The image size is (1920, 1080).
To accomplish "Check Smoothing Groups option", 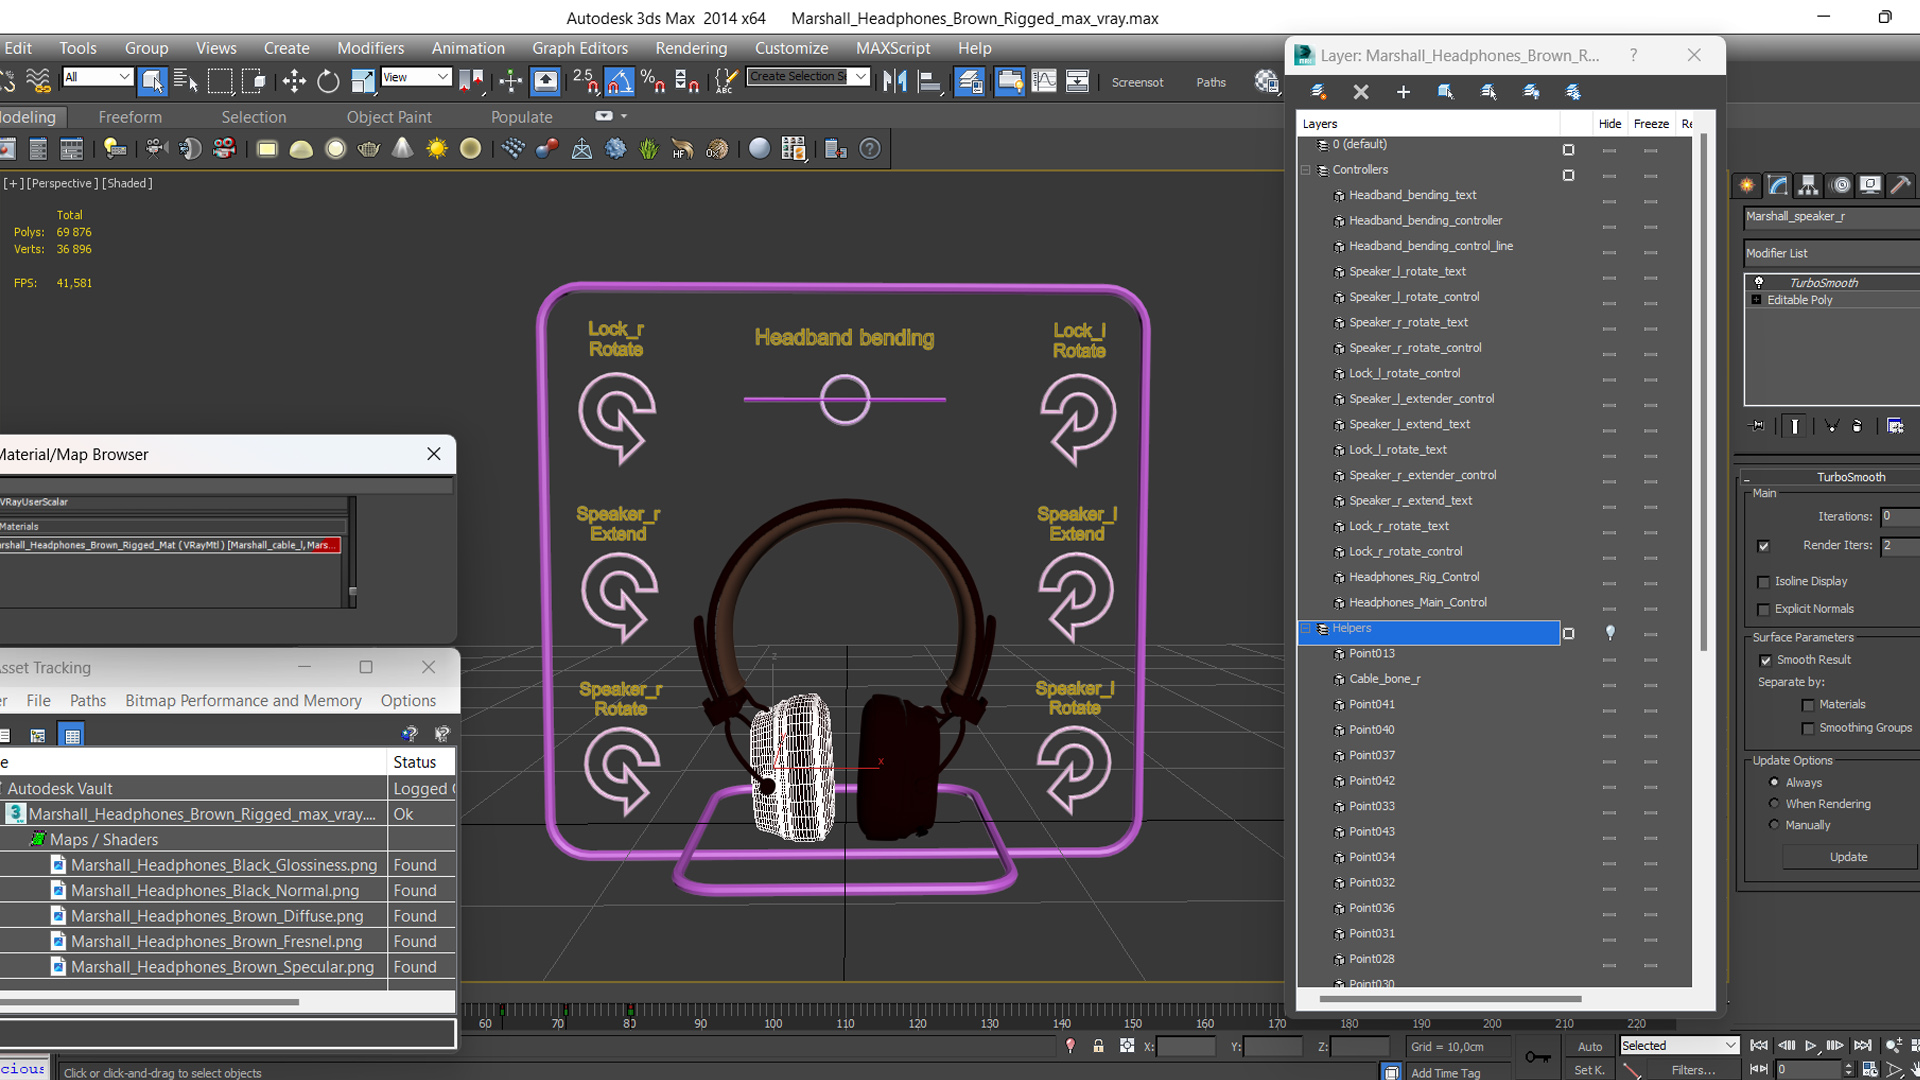I will tap(1808, 728).
